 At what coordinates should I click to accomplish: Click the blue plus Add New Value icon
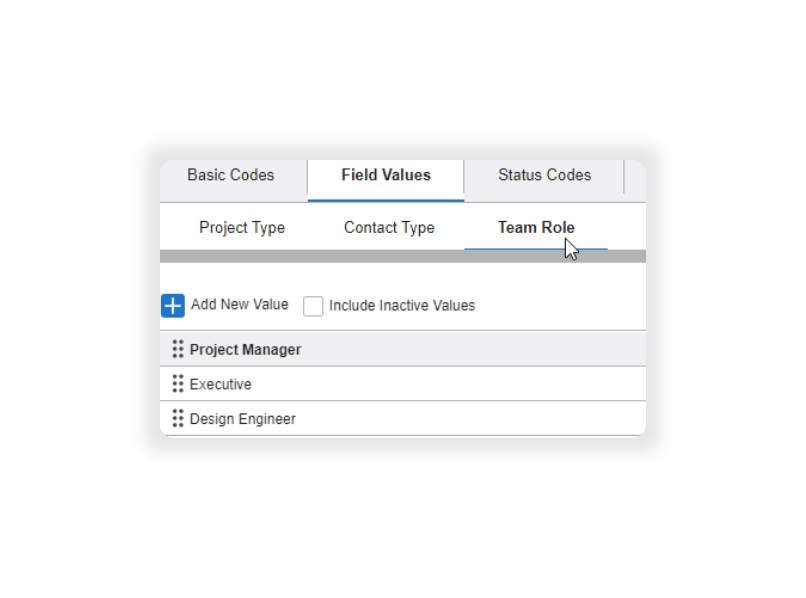pyautogui.click(x=173, y=306)
